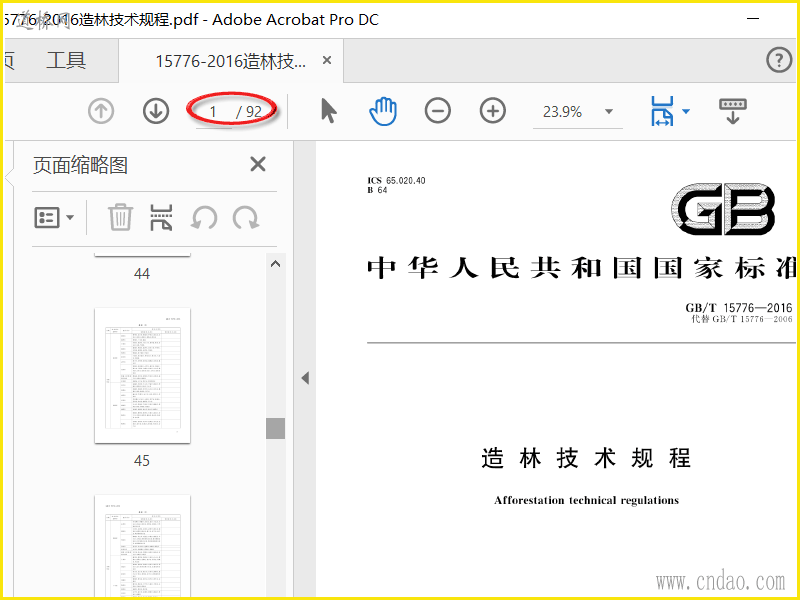Screen dimensions: 800x600
Task: Click the standard number GB/T 15776—2016
Action: (739, 308)
